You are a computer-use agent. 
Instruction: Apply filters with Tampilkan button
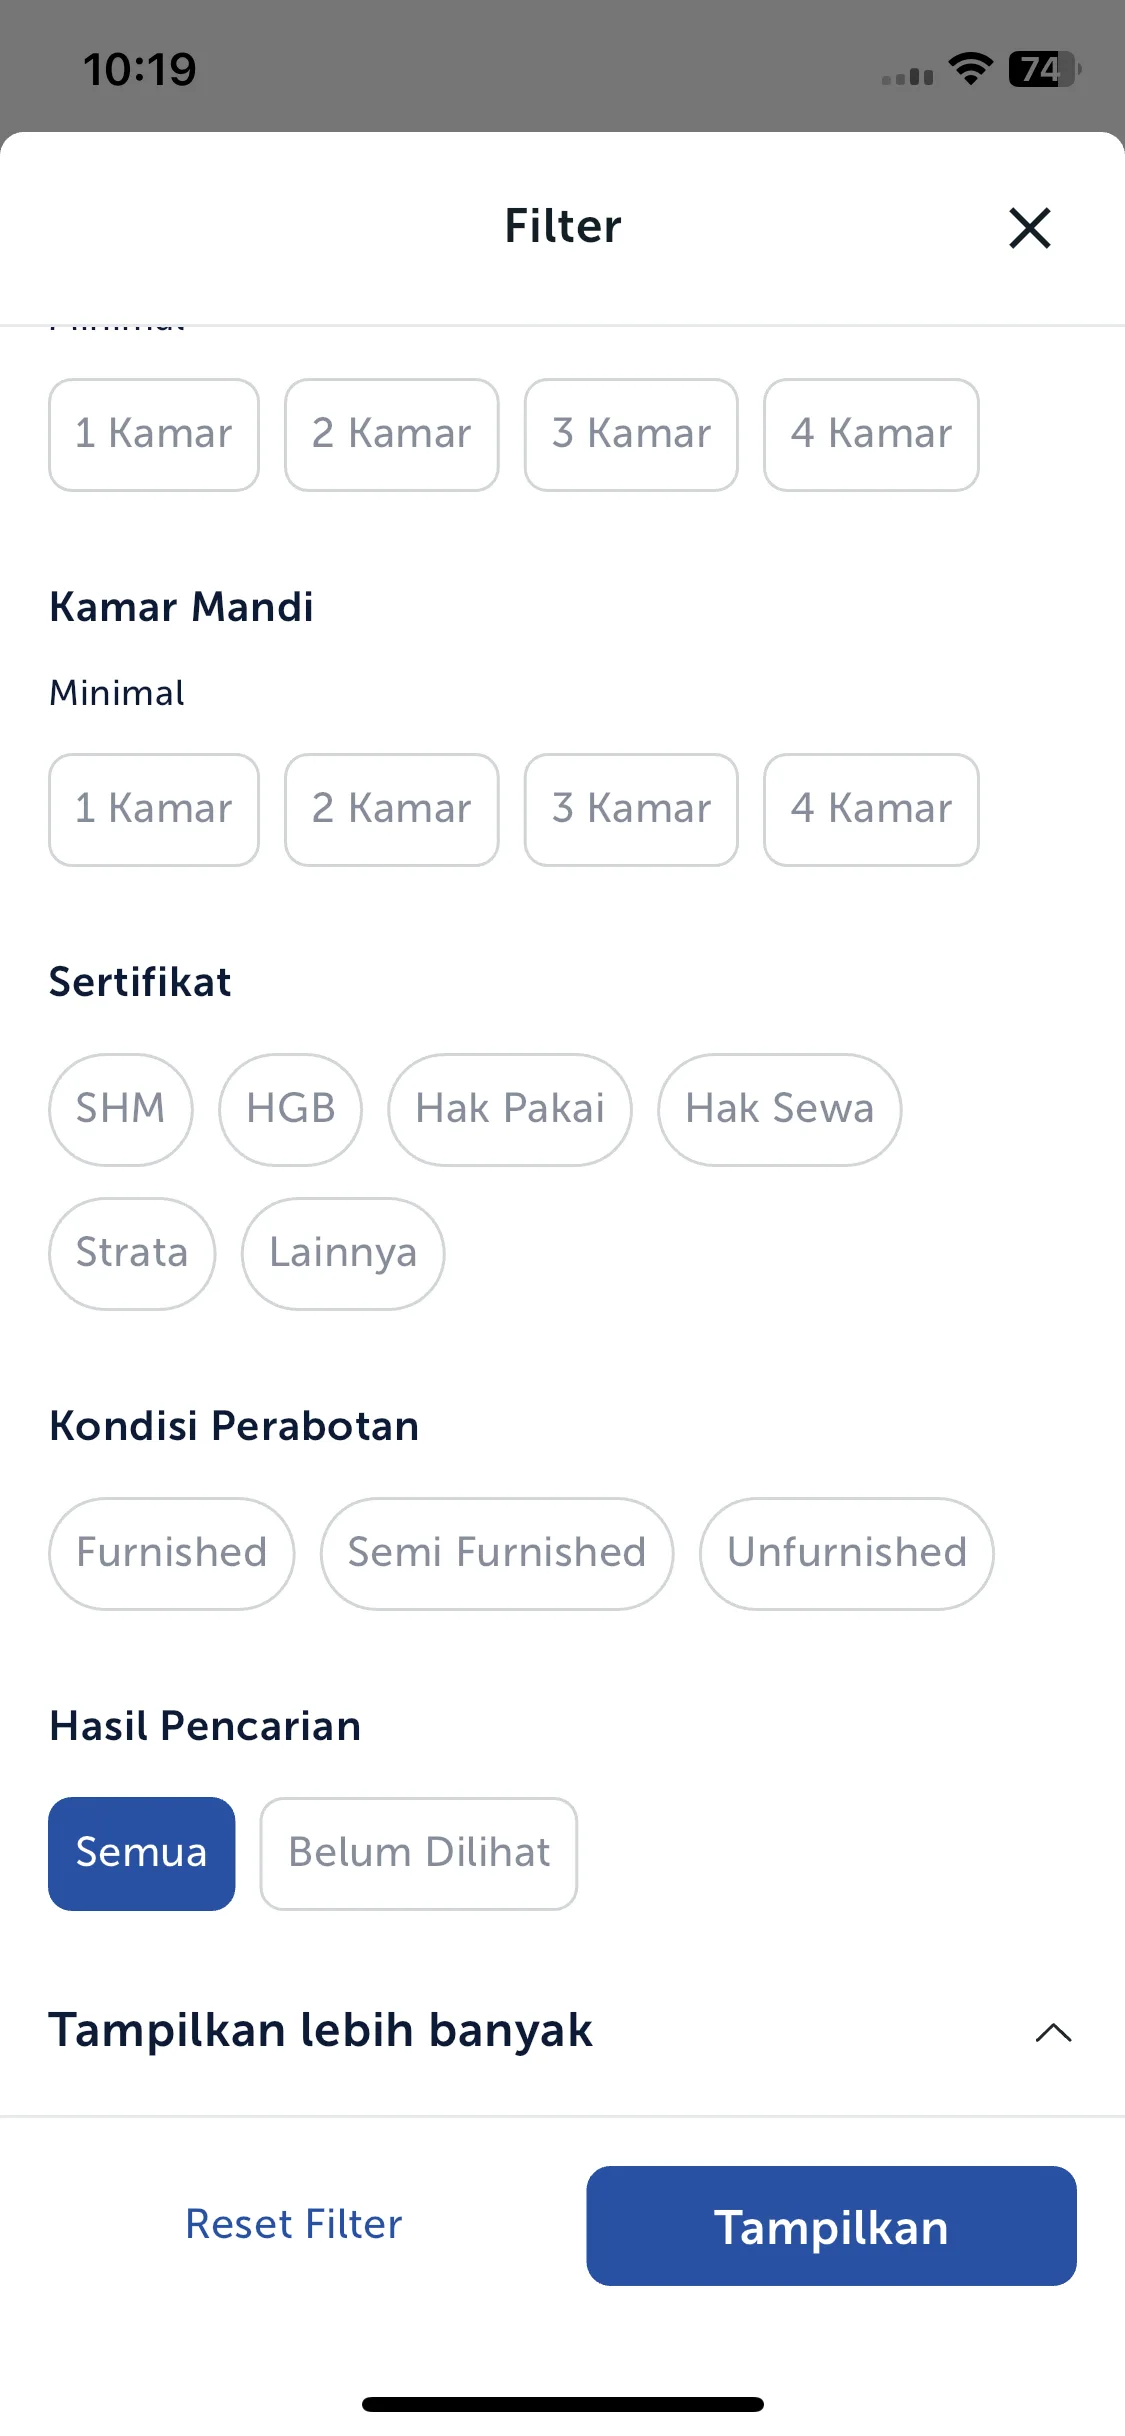tap(831, 2226)
